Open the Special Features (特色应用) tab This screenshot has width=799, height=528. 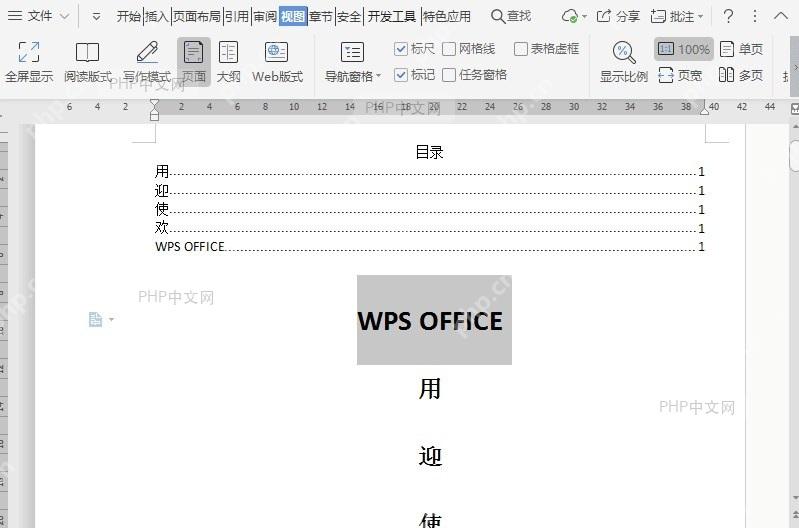[447, 16]
